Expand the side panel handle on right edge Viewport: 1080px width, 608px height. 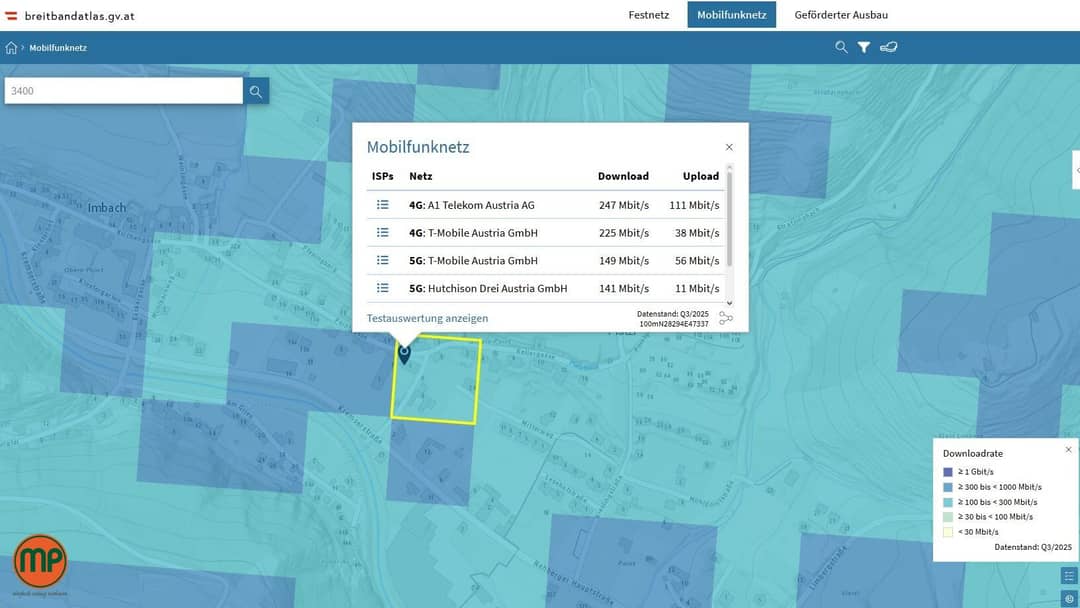tap(1077, 170)
